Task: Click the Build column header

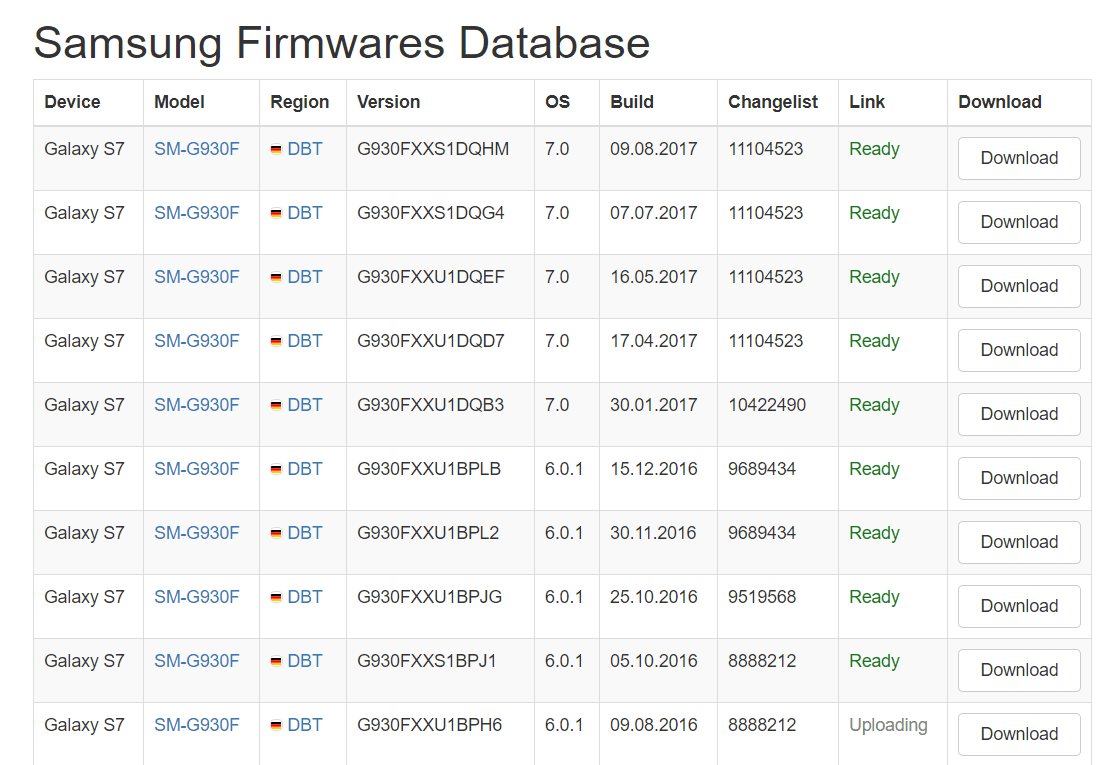Action: click(x=632, y=102)
